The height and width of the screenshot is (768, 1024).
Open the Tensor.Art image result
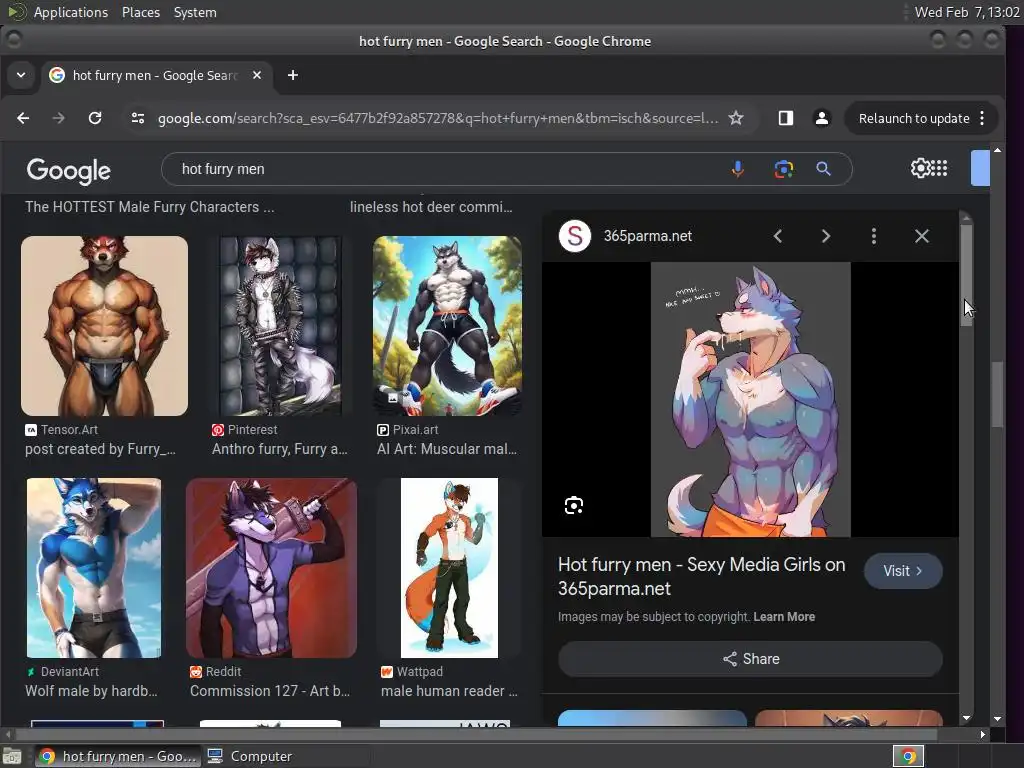point(104,326)
